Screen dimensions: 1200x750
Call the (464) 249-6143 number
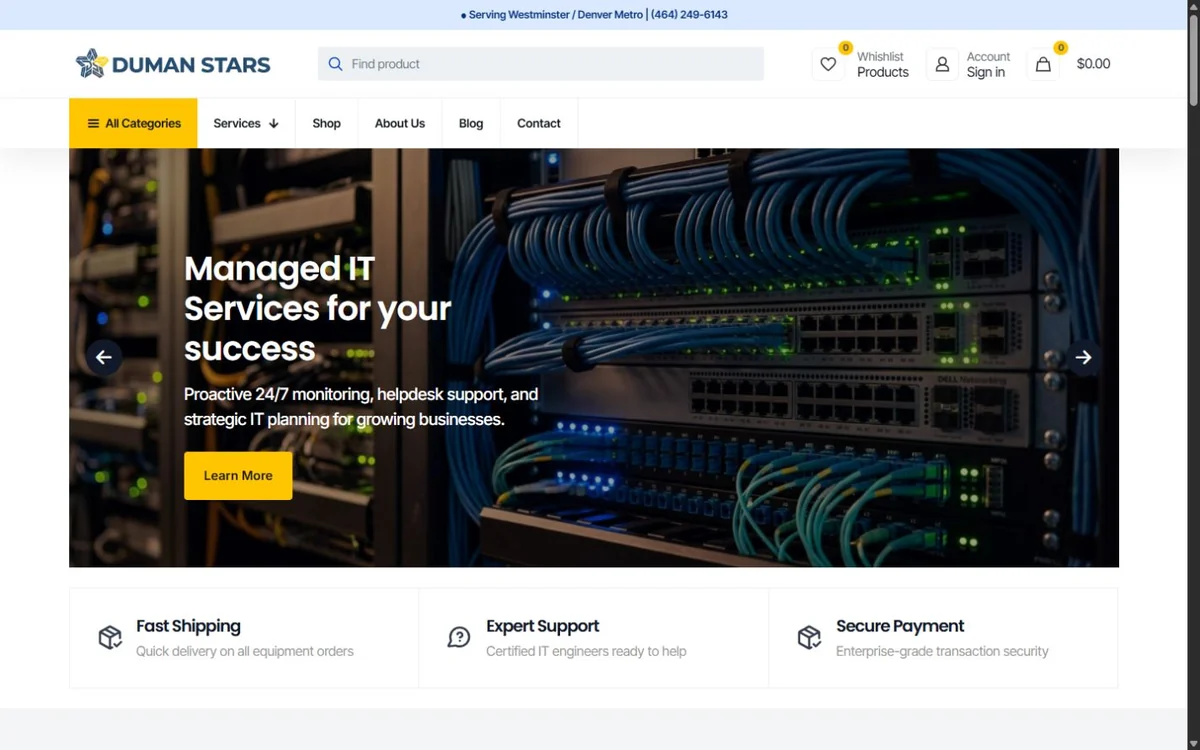tap(689, 15)
